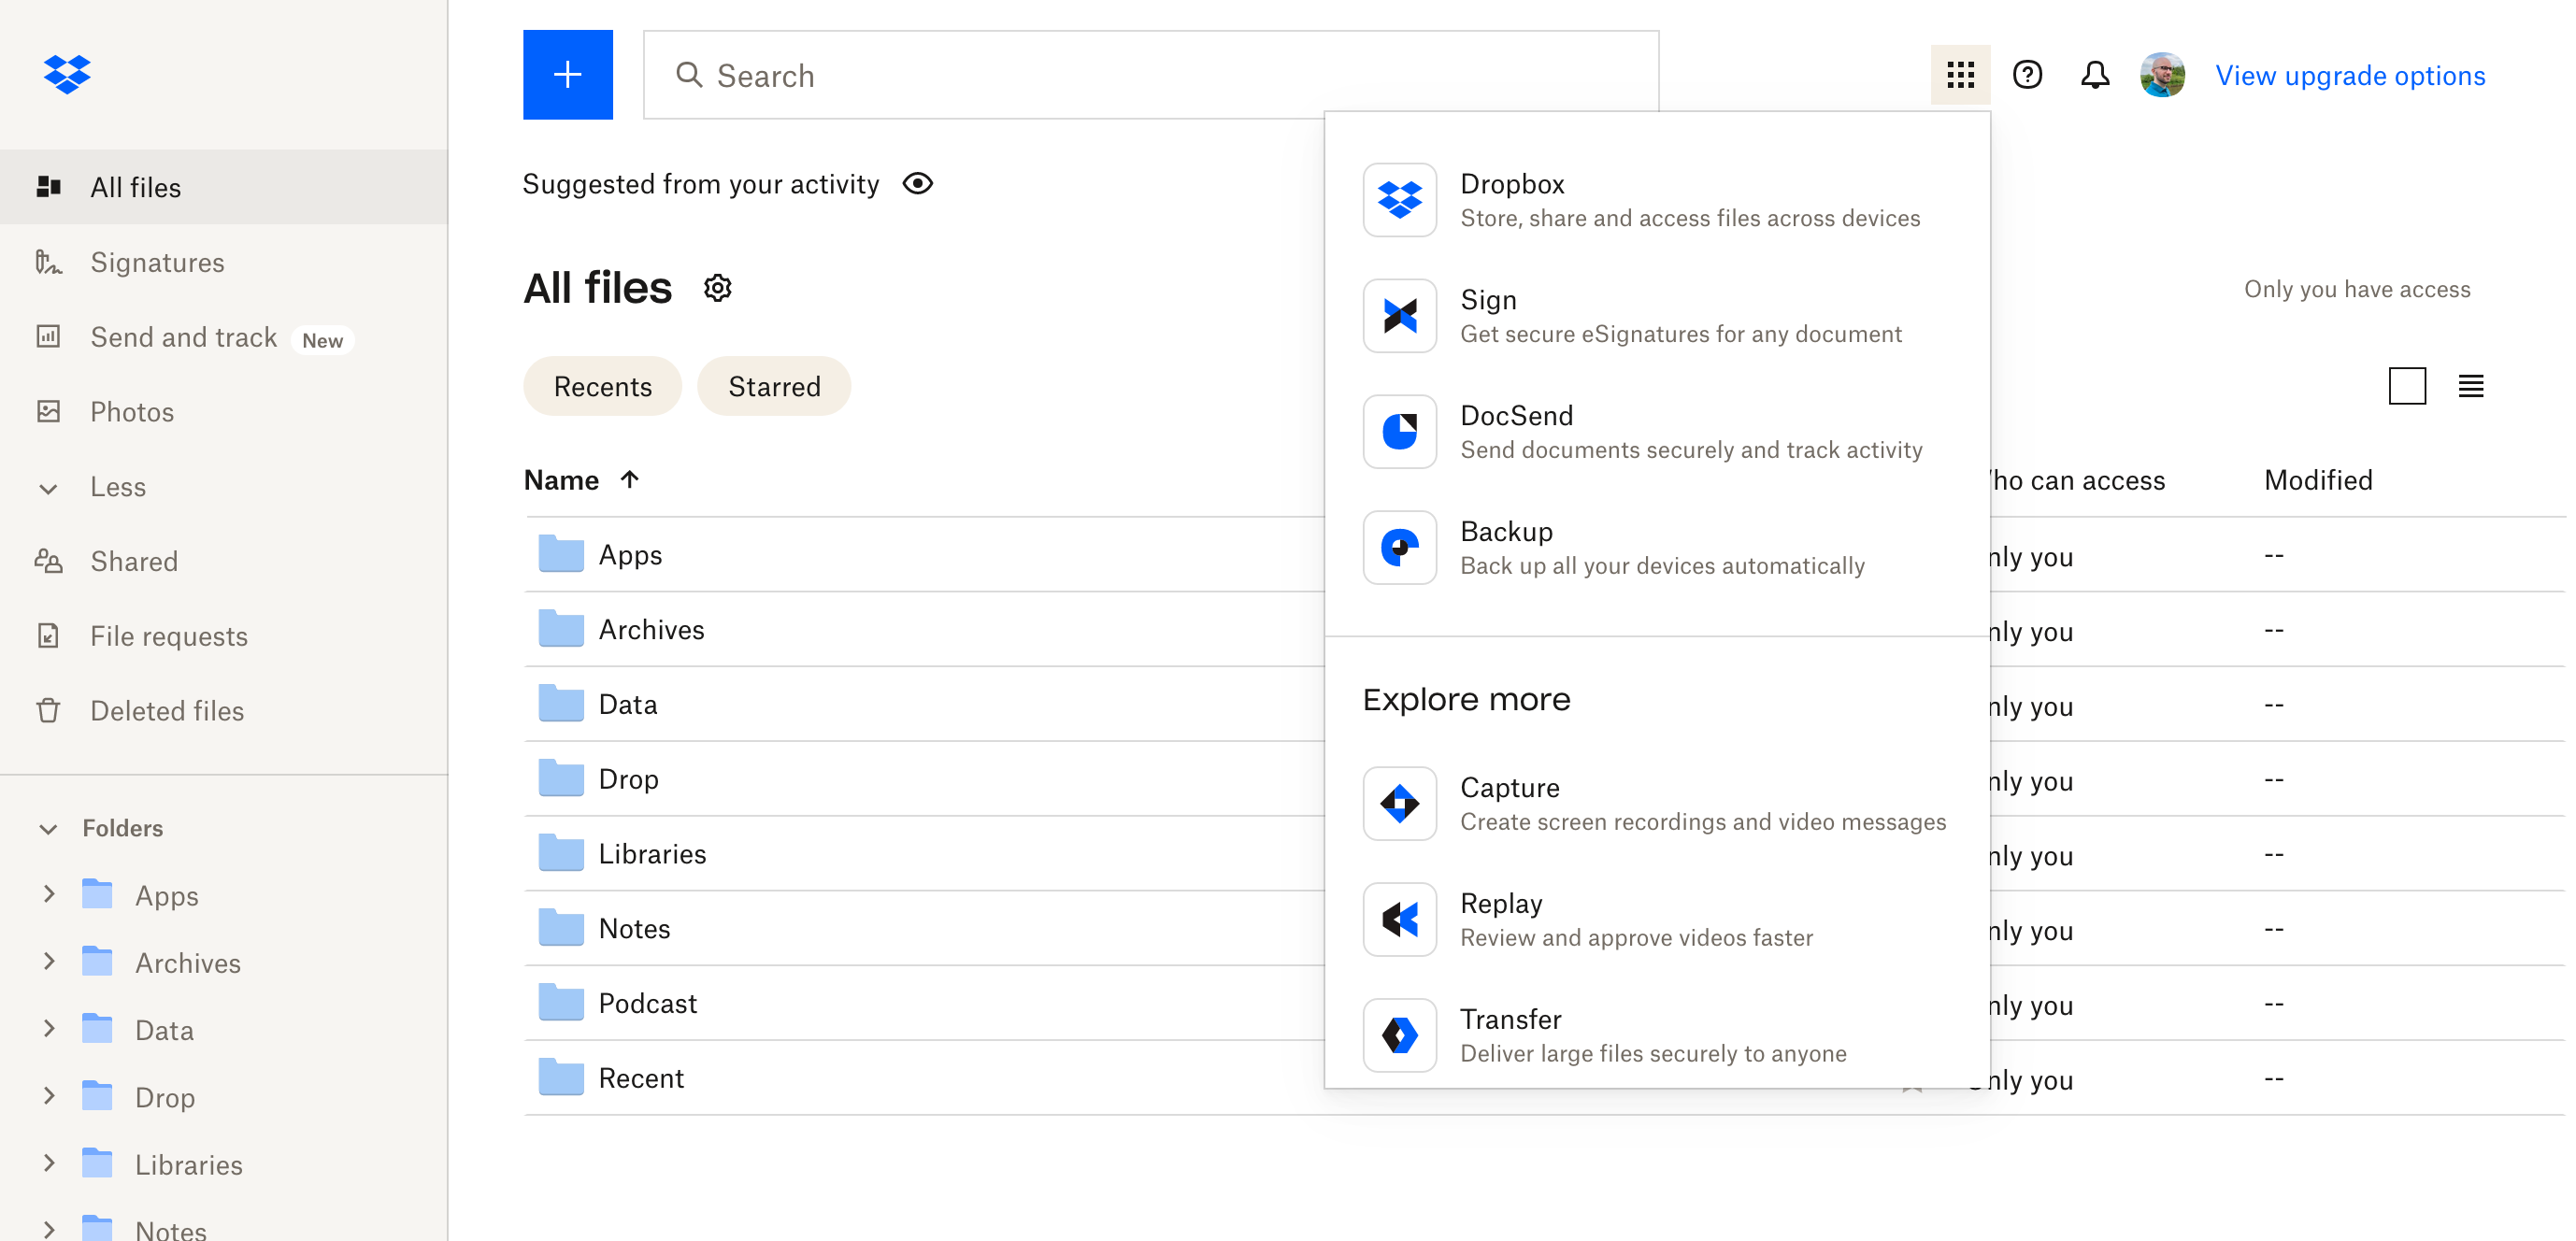
Task: Open the app grid launcher icon
Action: (x=1960, y=75)
